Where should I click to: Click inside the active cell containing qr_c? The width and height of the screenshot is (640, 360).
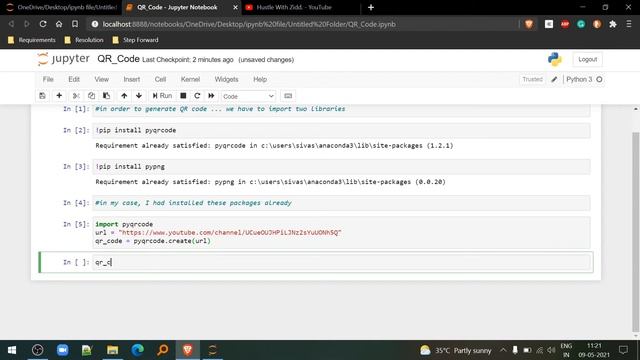[x=341, y=262]
